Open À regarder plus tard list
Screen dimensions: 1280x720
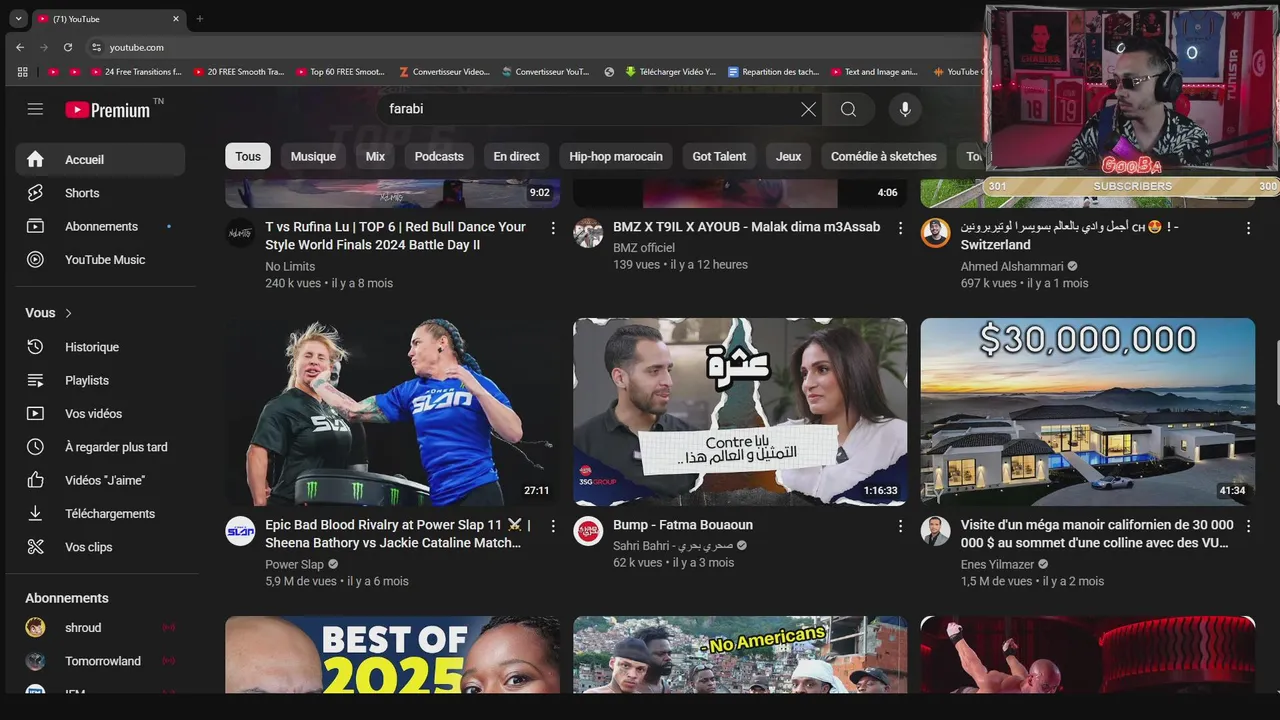tap(100, 447)
